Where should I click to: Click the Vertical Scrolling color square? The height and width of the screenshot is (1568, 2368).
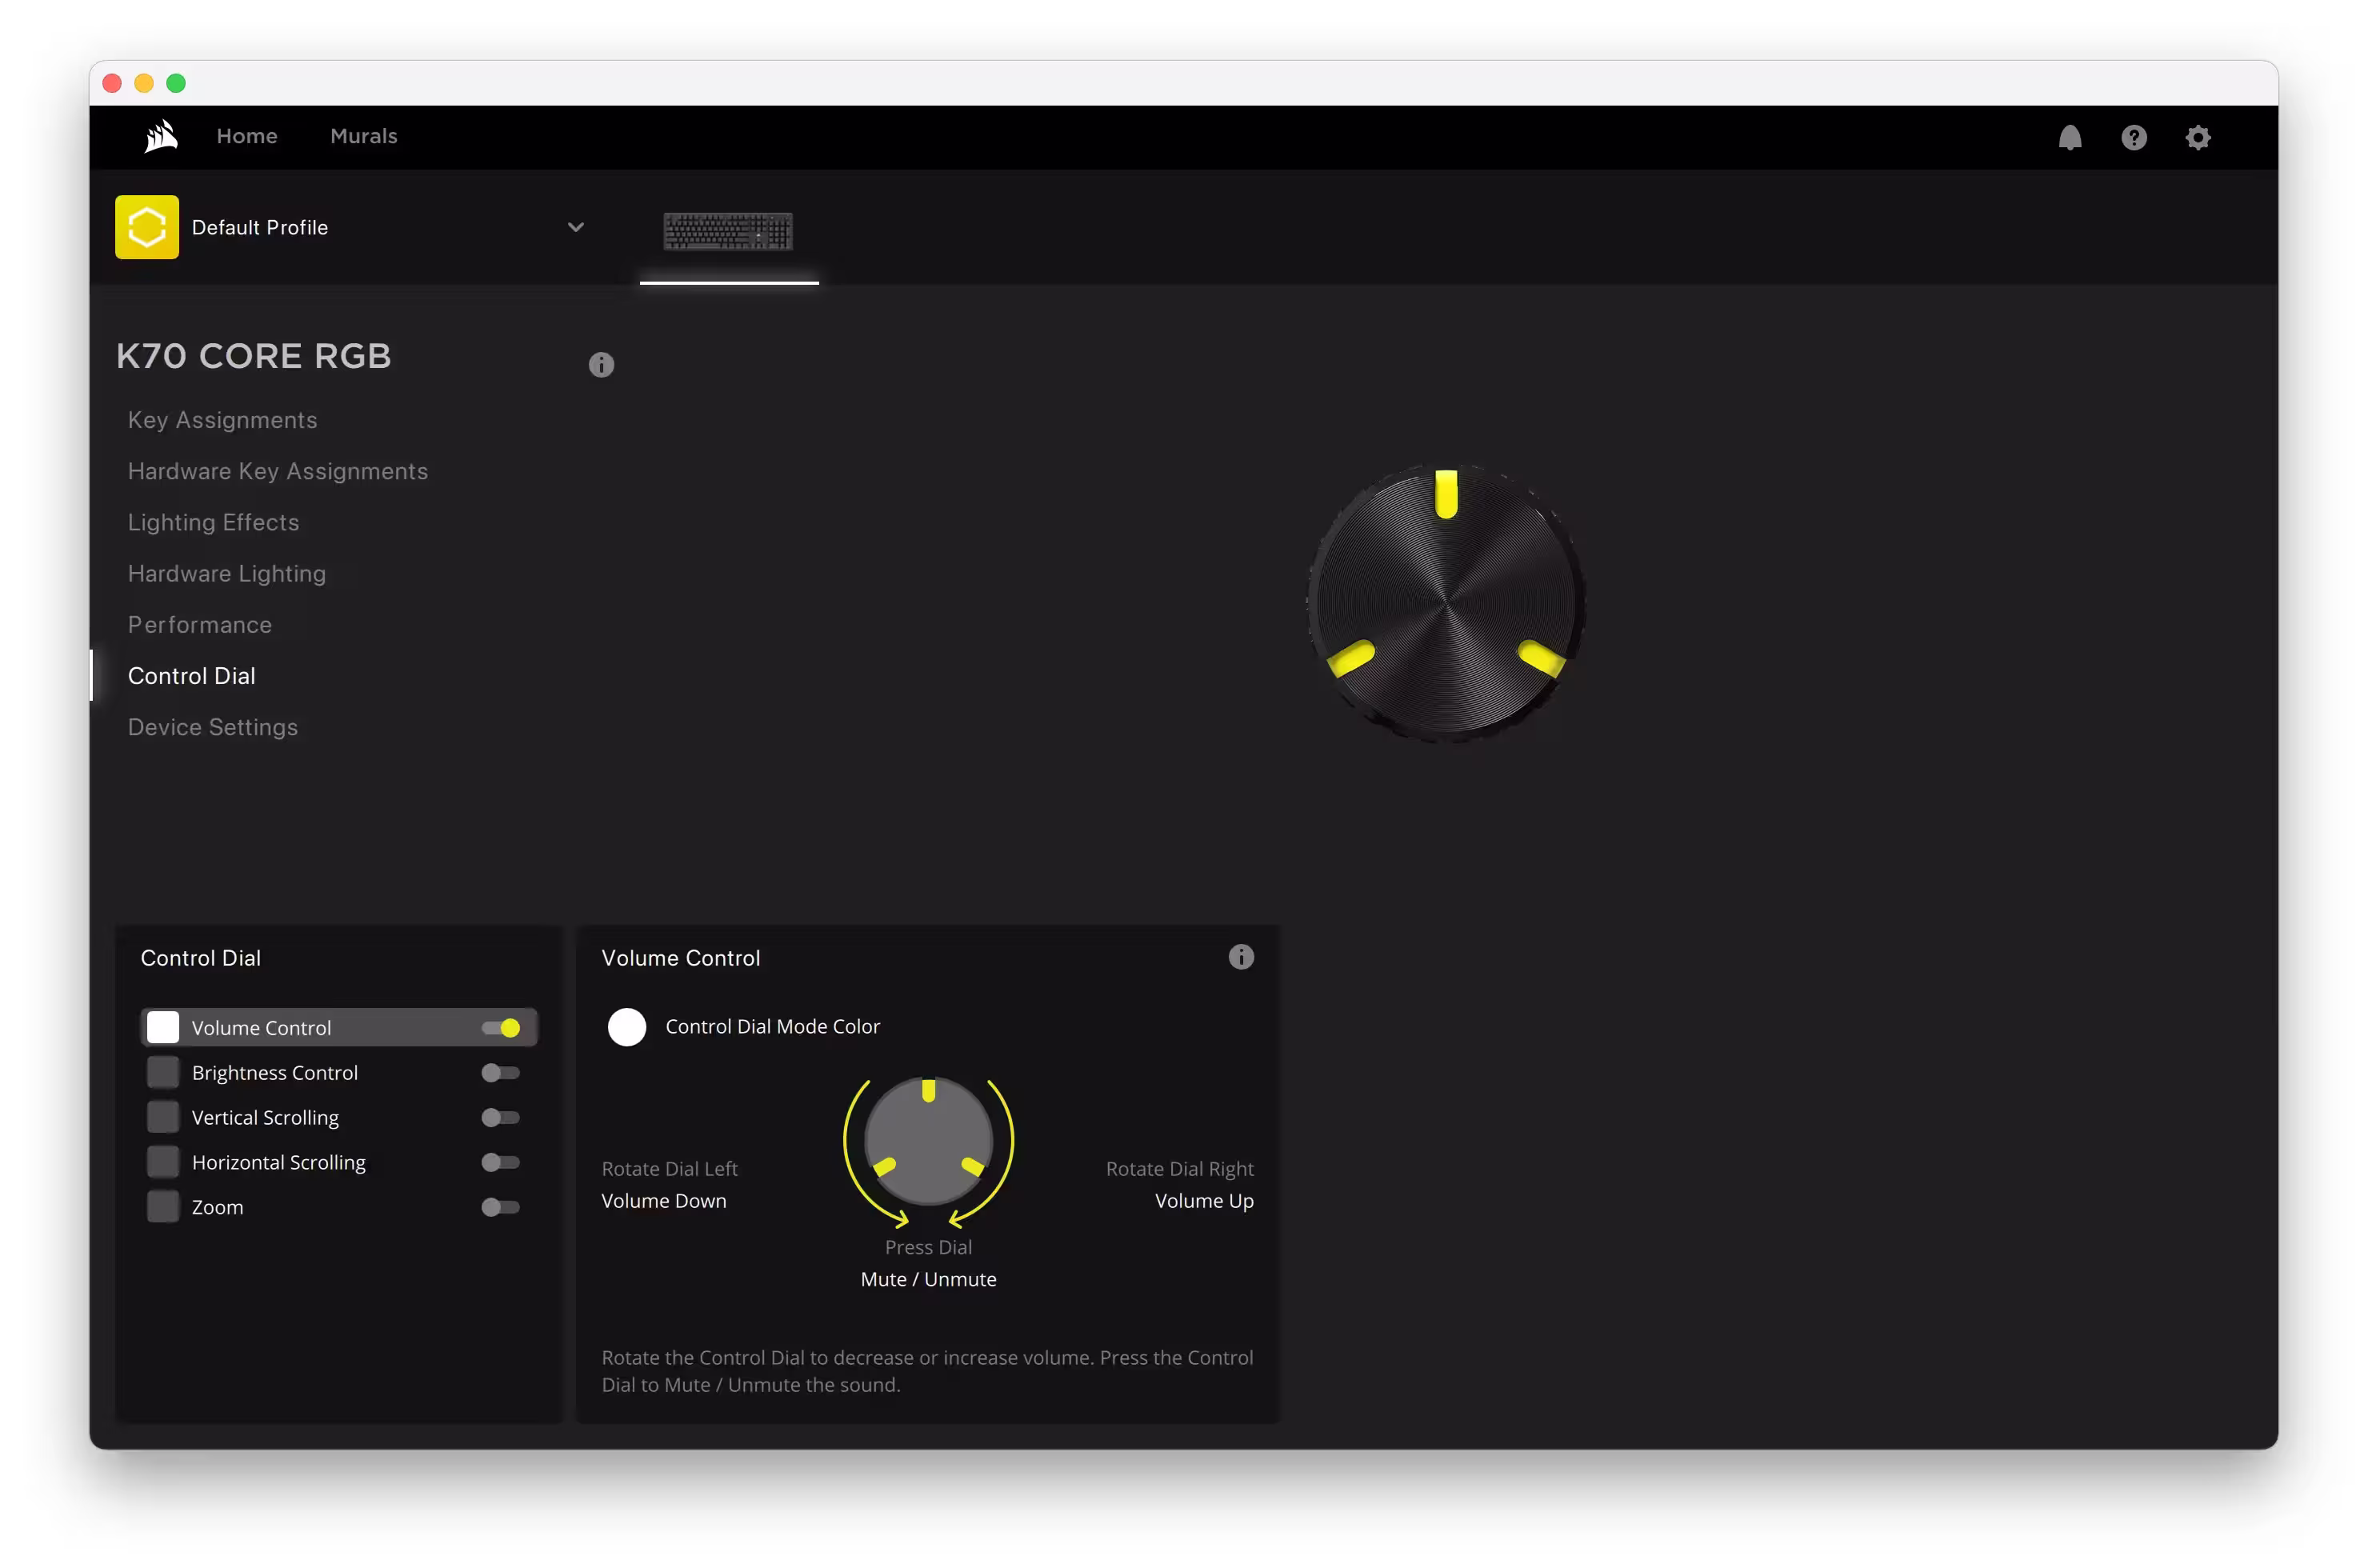coord(163,1118)
